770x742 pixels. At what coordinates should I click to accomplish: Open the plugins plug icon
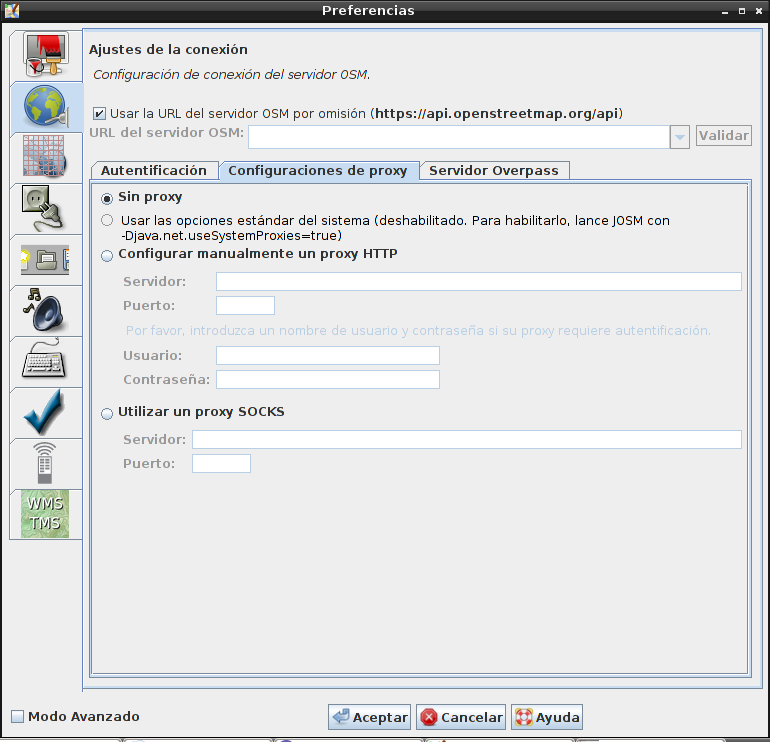[45, 208]
